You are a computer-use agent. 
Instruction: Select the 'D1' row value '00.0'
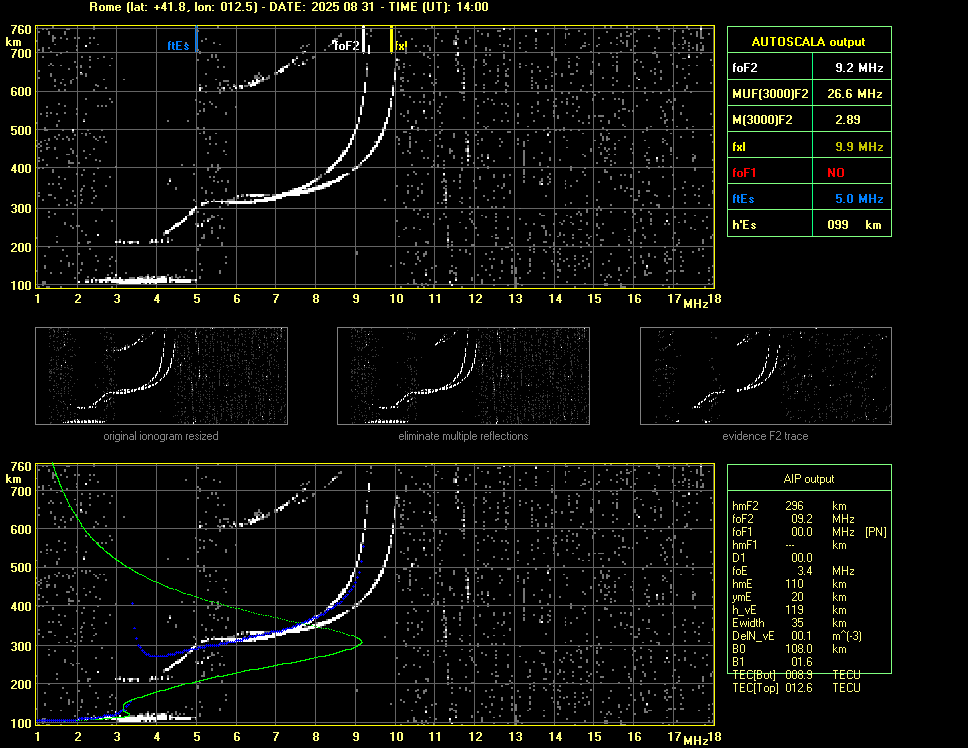[802, 558]
